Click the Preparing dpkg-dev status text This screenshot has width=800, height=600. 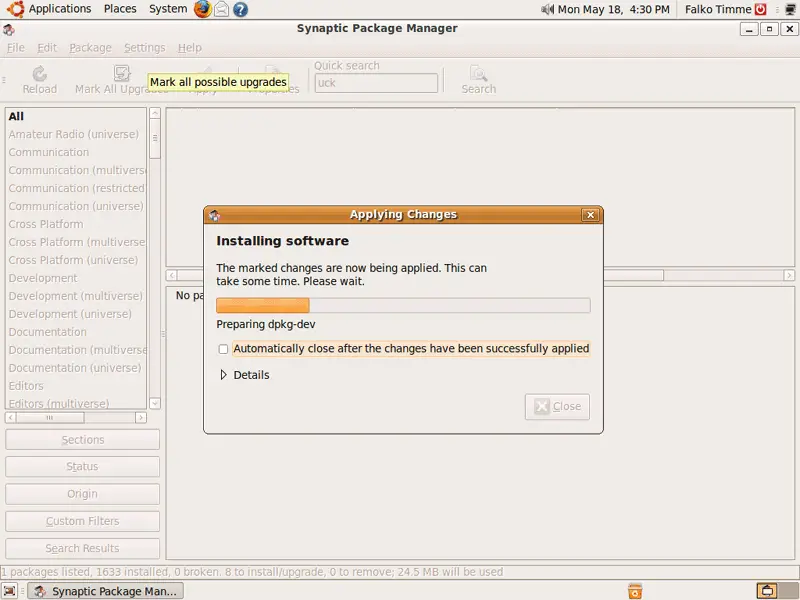(266, 324)
